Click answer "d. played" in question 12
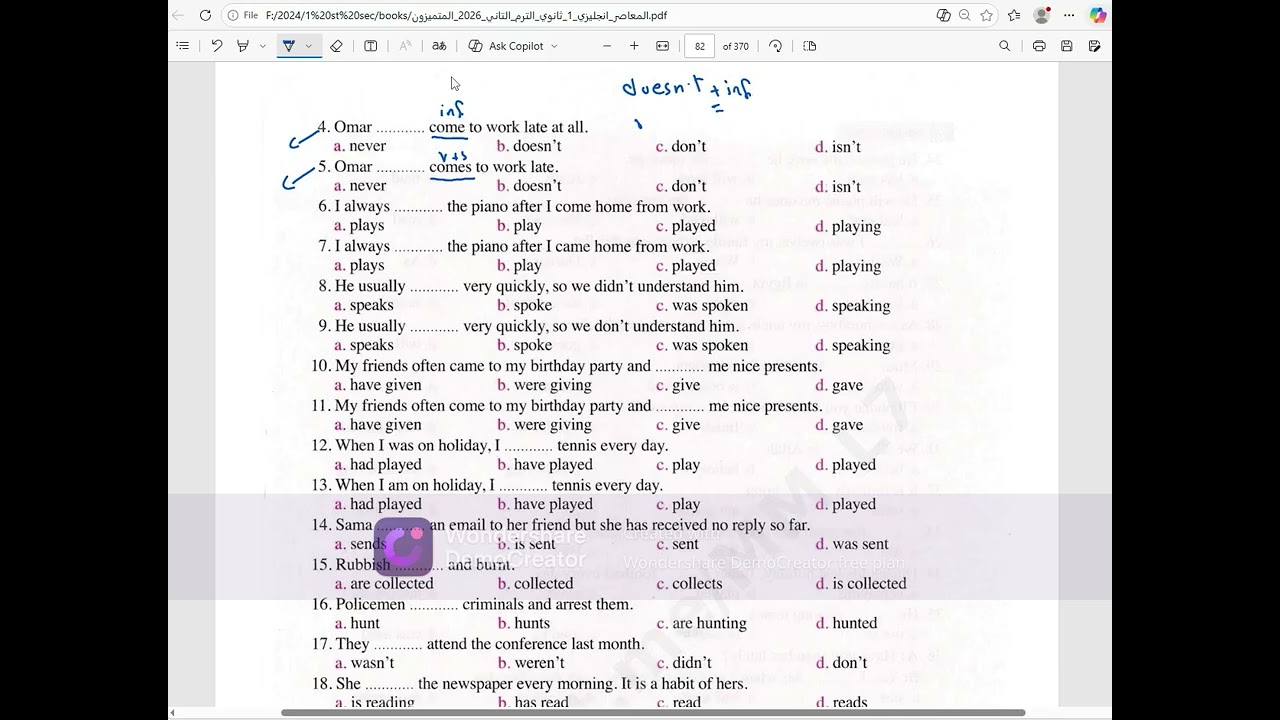Screen dimensions: 1280x720 (845, 465)
